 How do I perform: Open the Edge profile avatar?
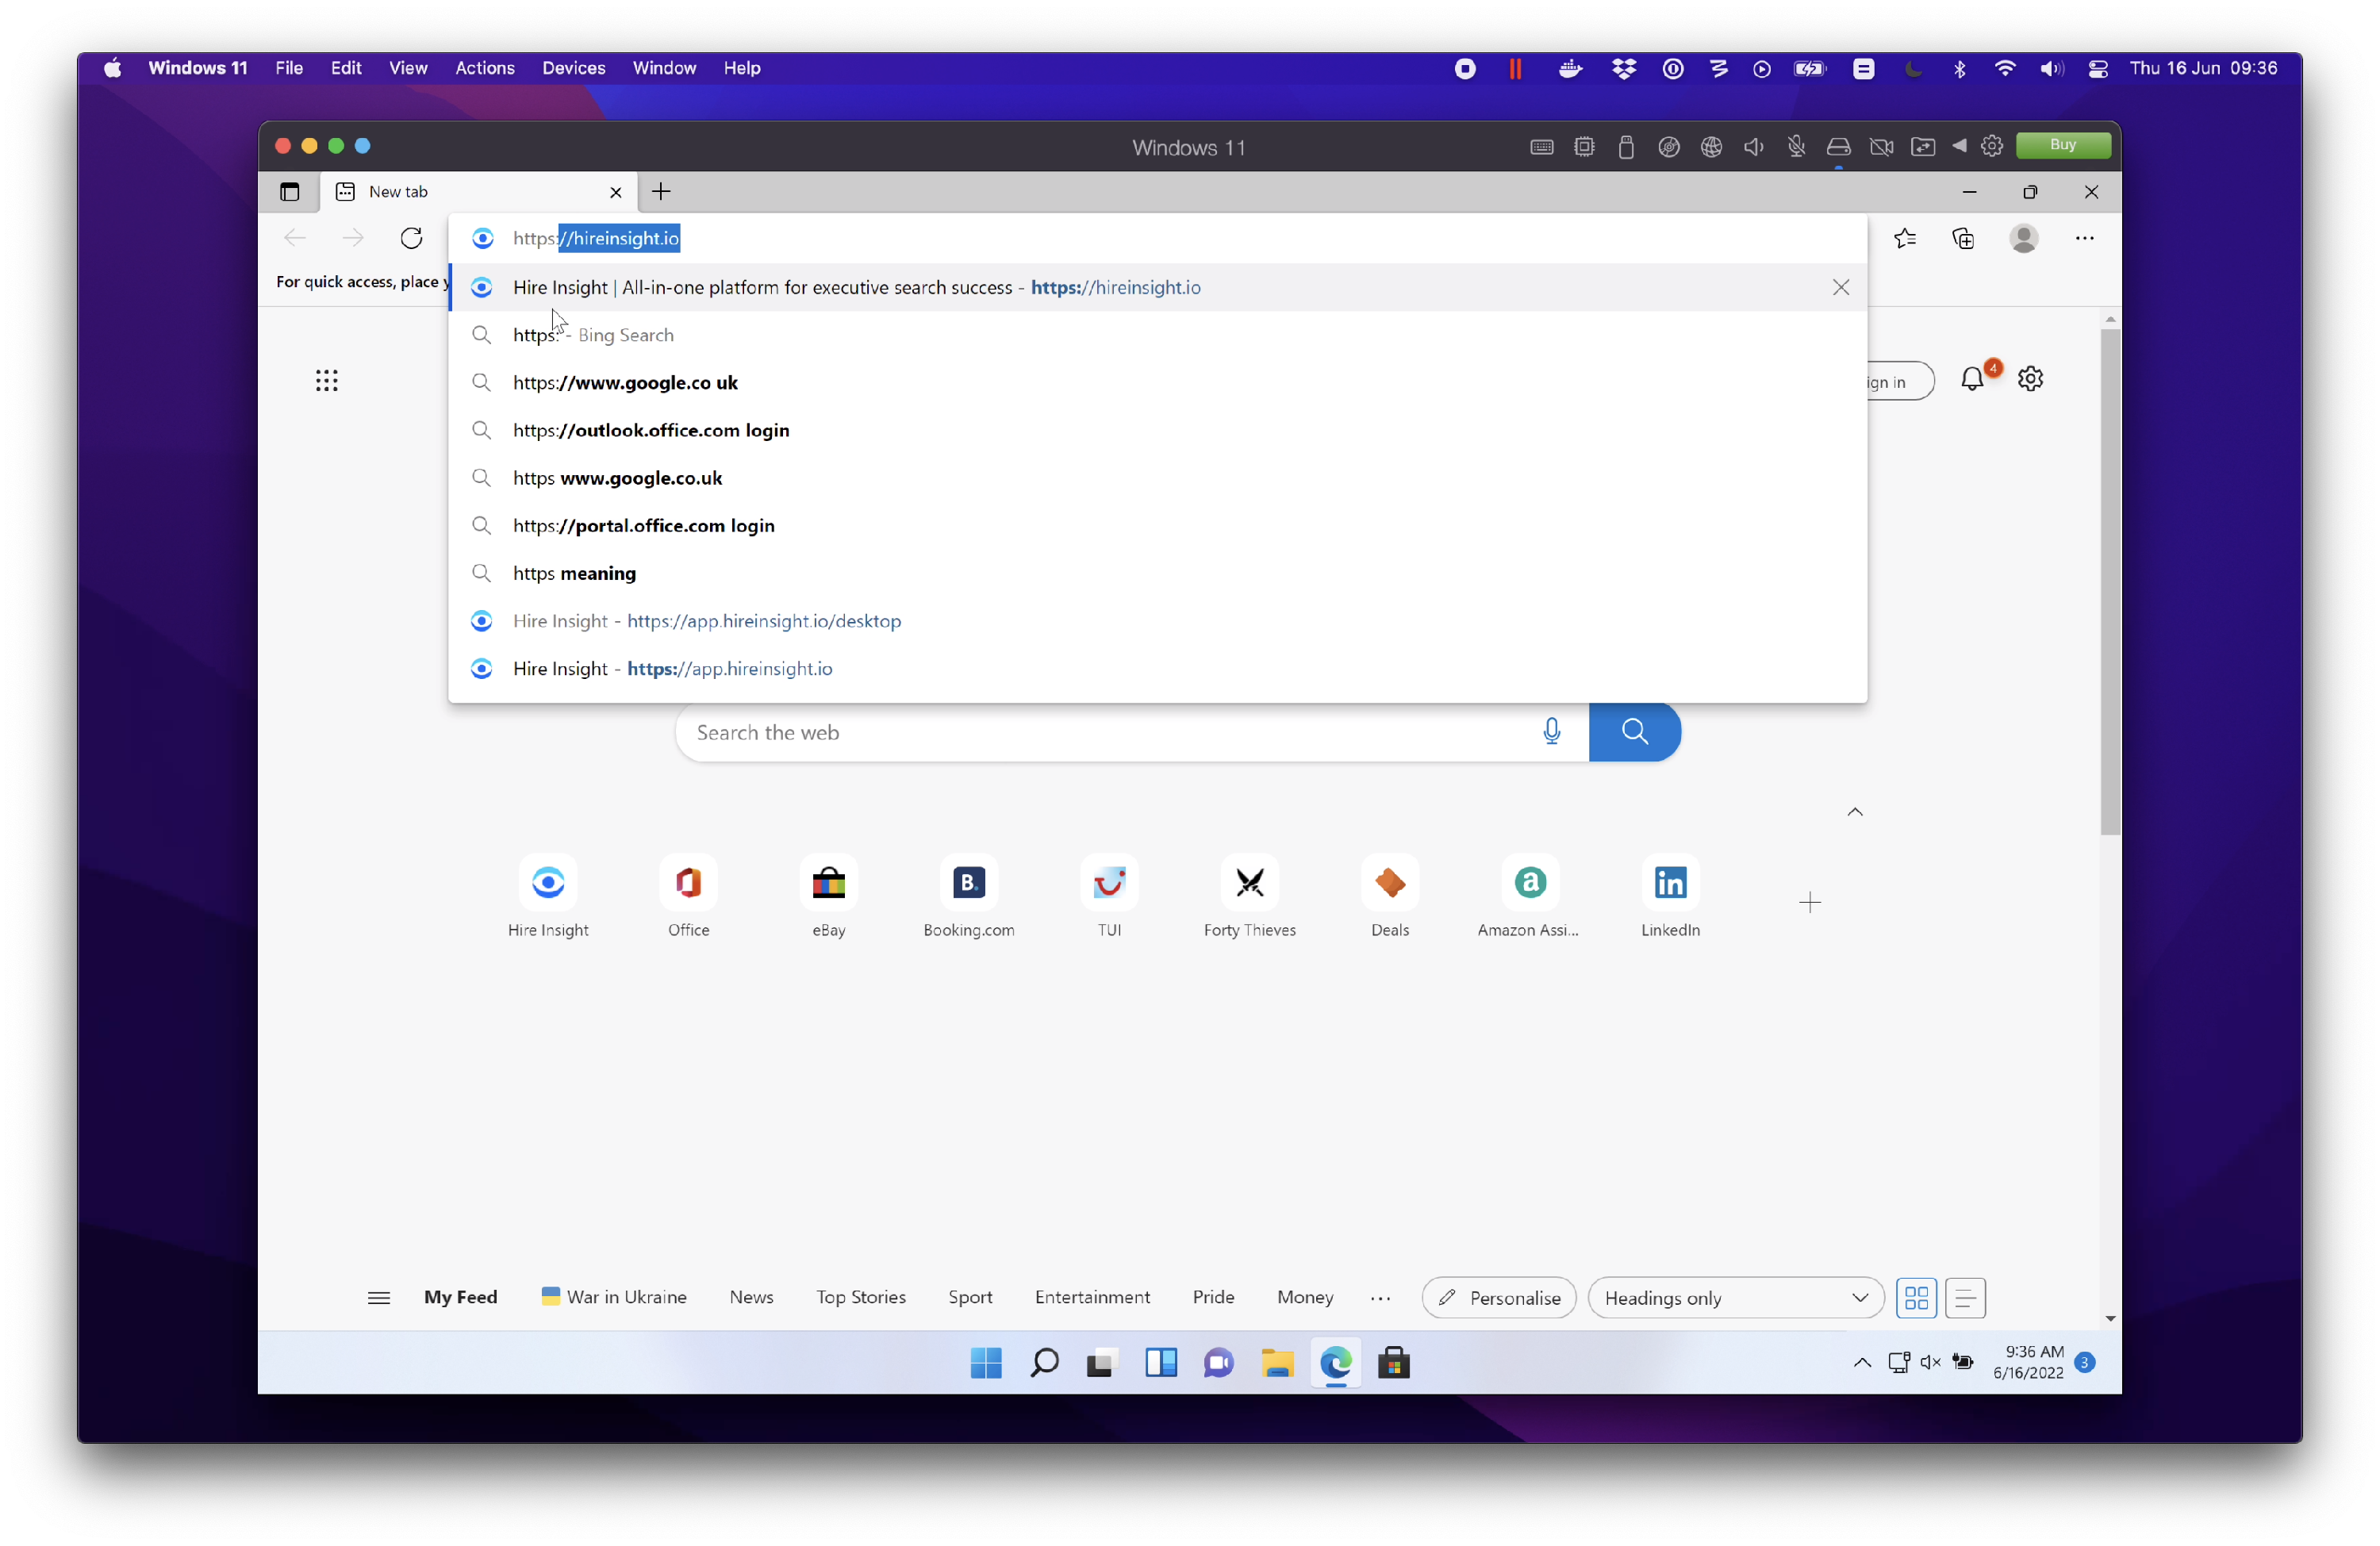point(2024,238)
